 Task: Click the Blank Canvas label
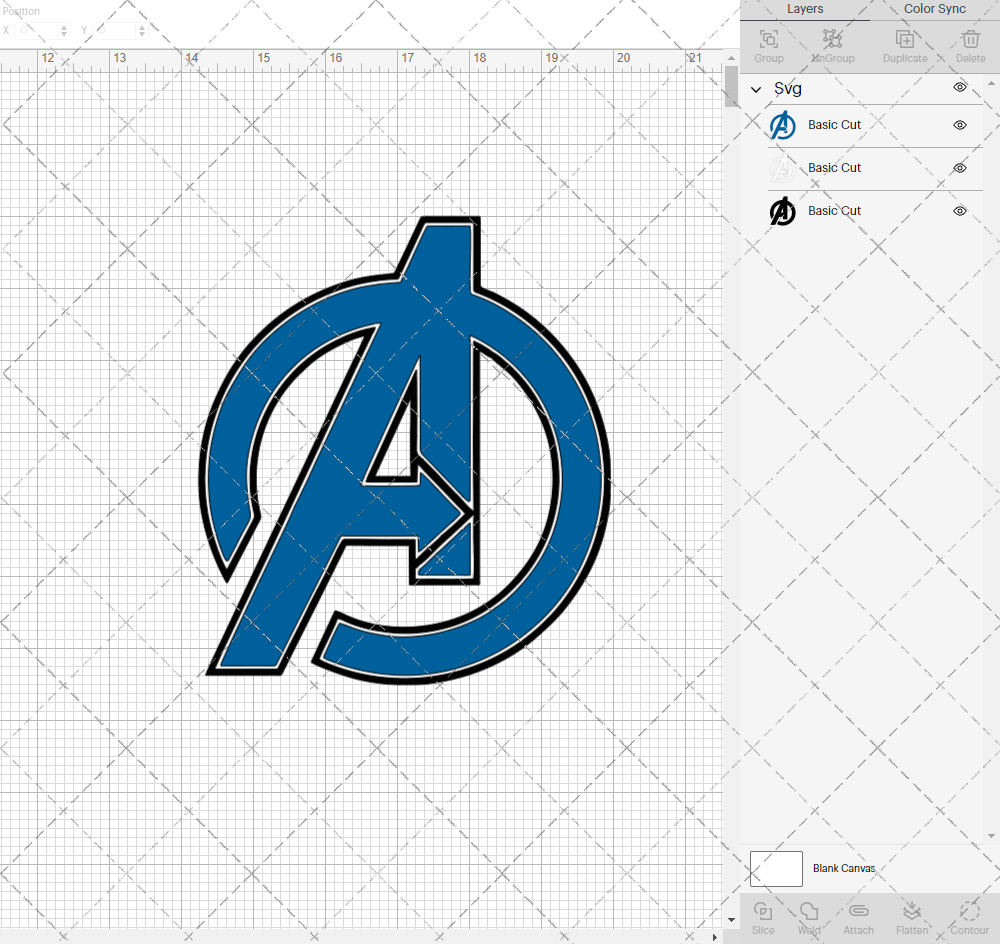point(844,868)
